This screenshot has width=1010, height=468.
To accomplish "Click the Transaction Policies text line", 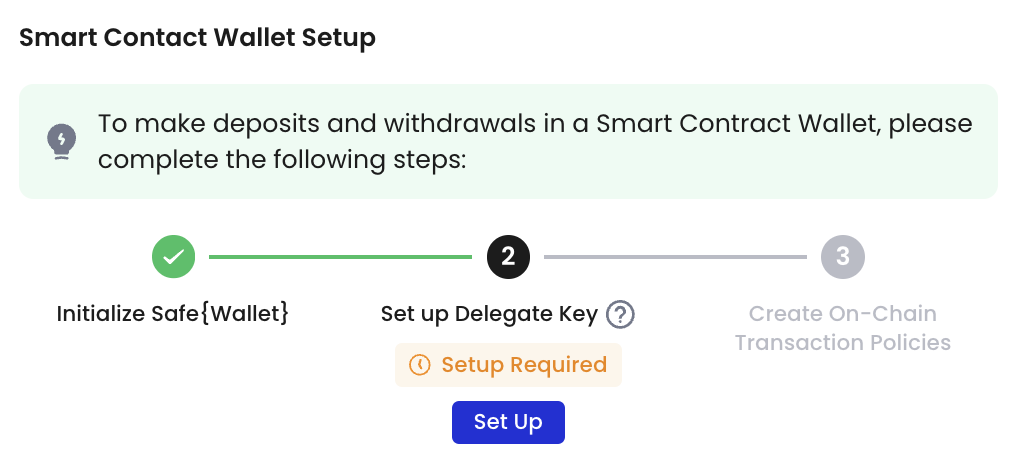I will [x=843, y=342].
